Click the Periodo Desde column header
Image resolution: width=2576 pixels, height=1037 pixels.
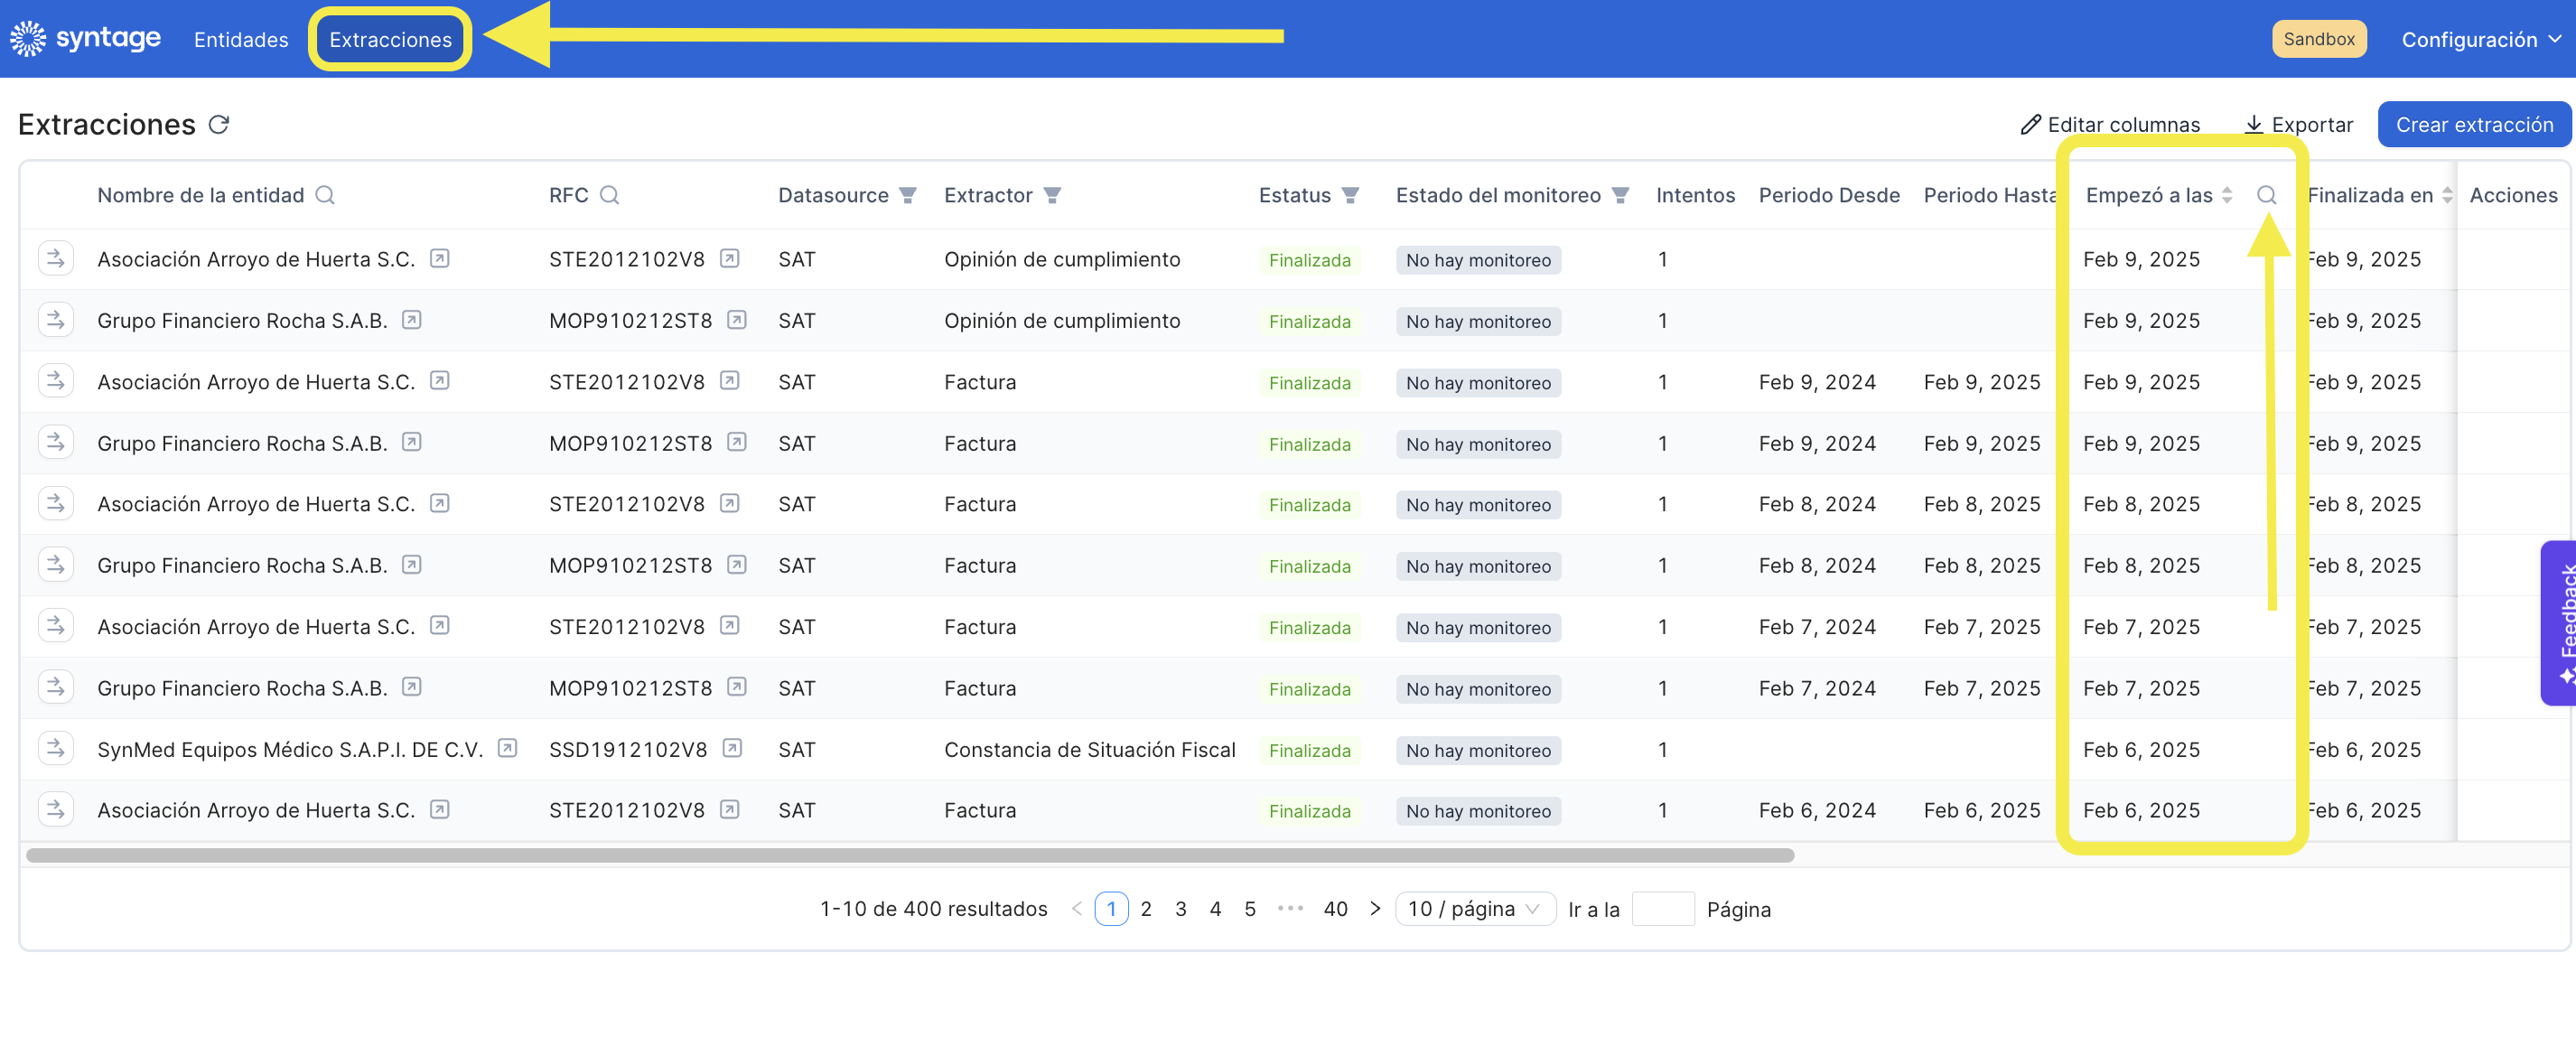point(1829,195)
